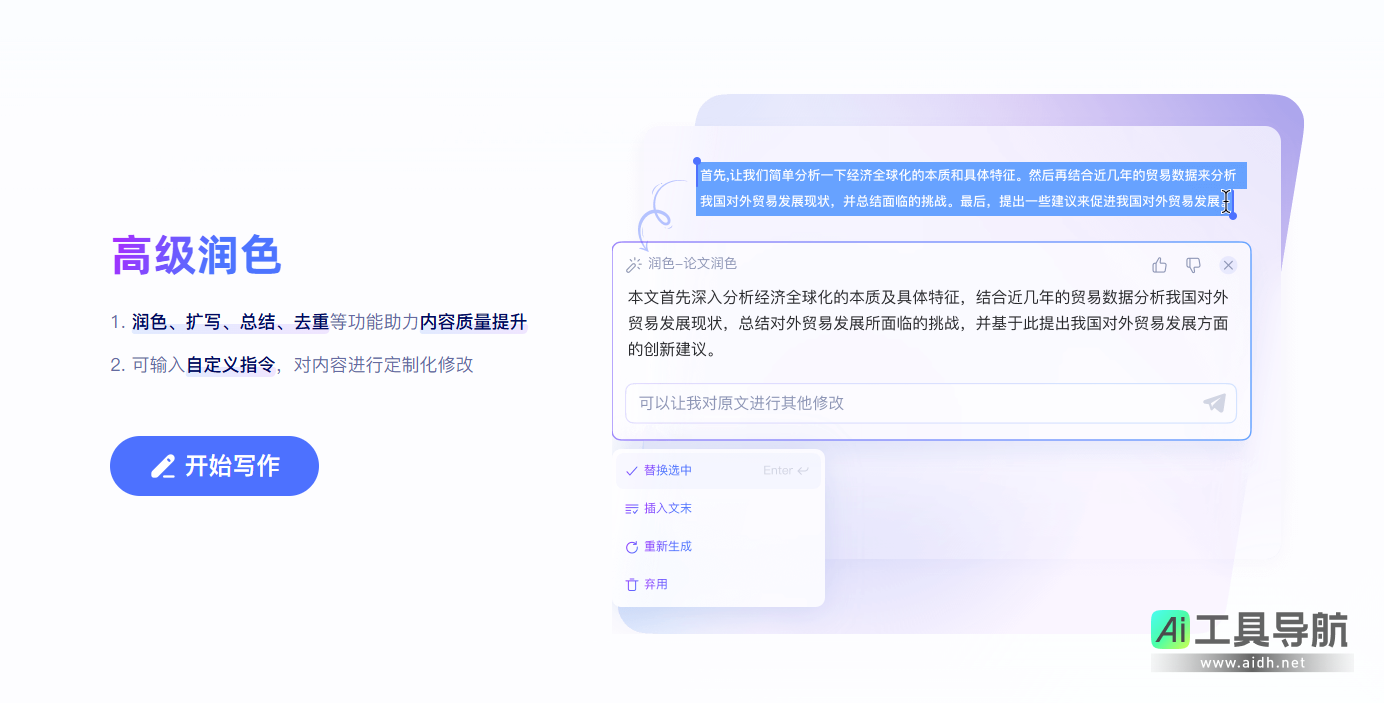
Task: Click the highlighted 自定义指令 text
Action: tap(231, 365)
